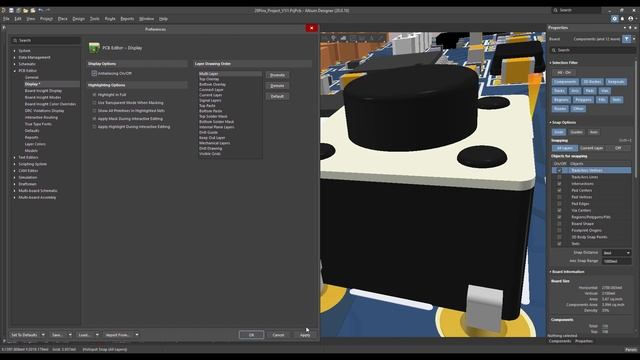Screen dimensions: 640x360
Task: Click the Save icon in quick access toolbar
Action: 11,10
